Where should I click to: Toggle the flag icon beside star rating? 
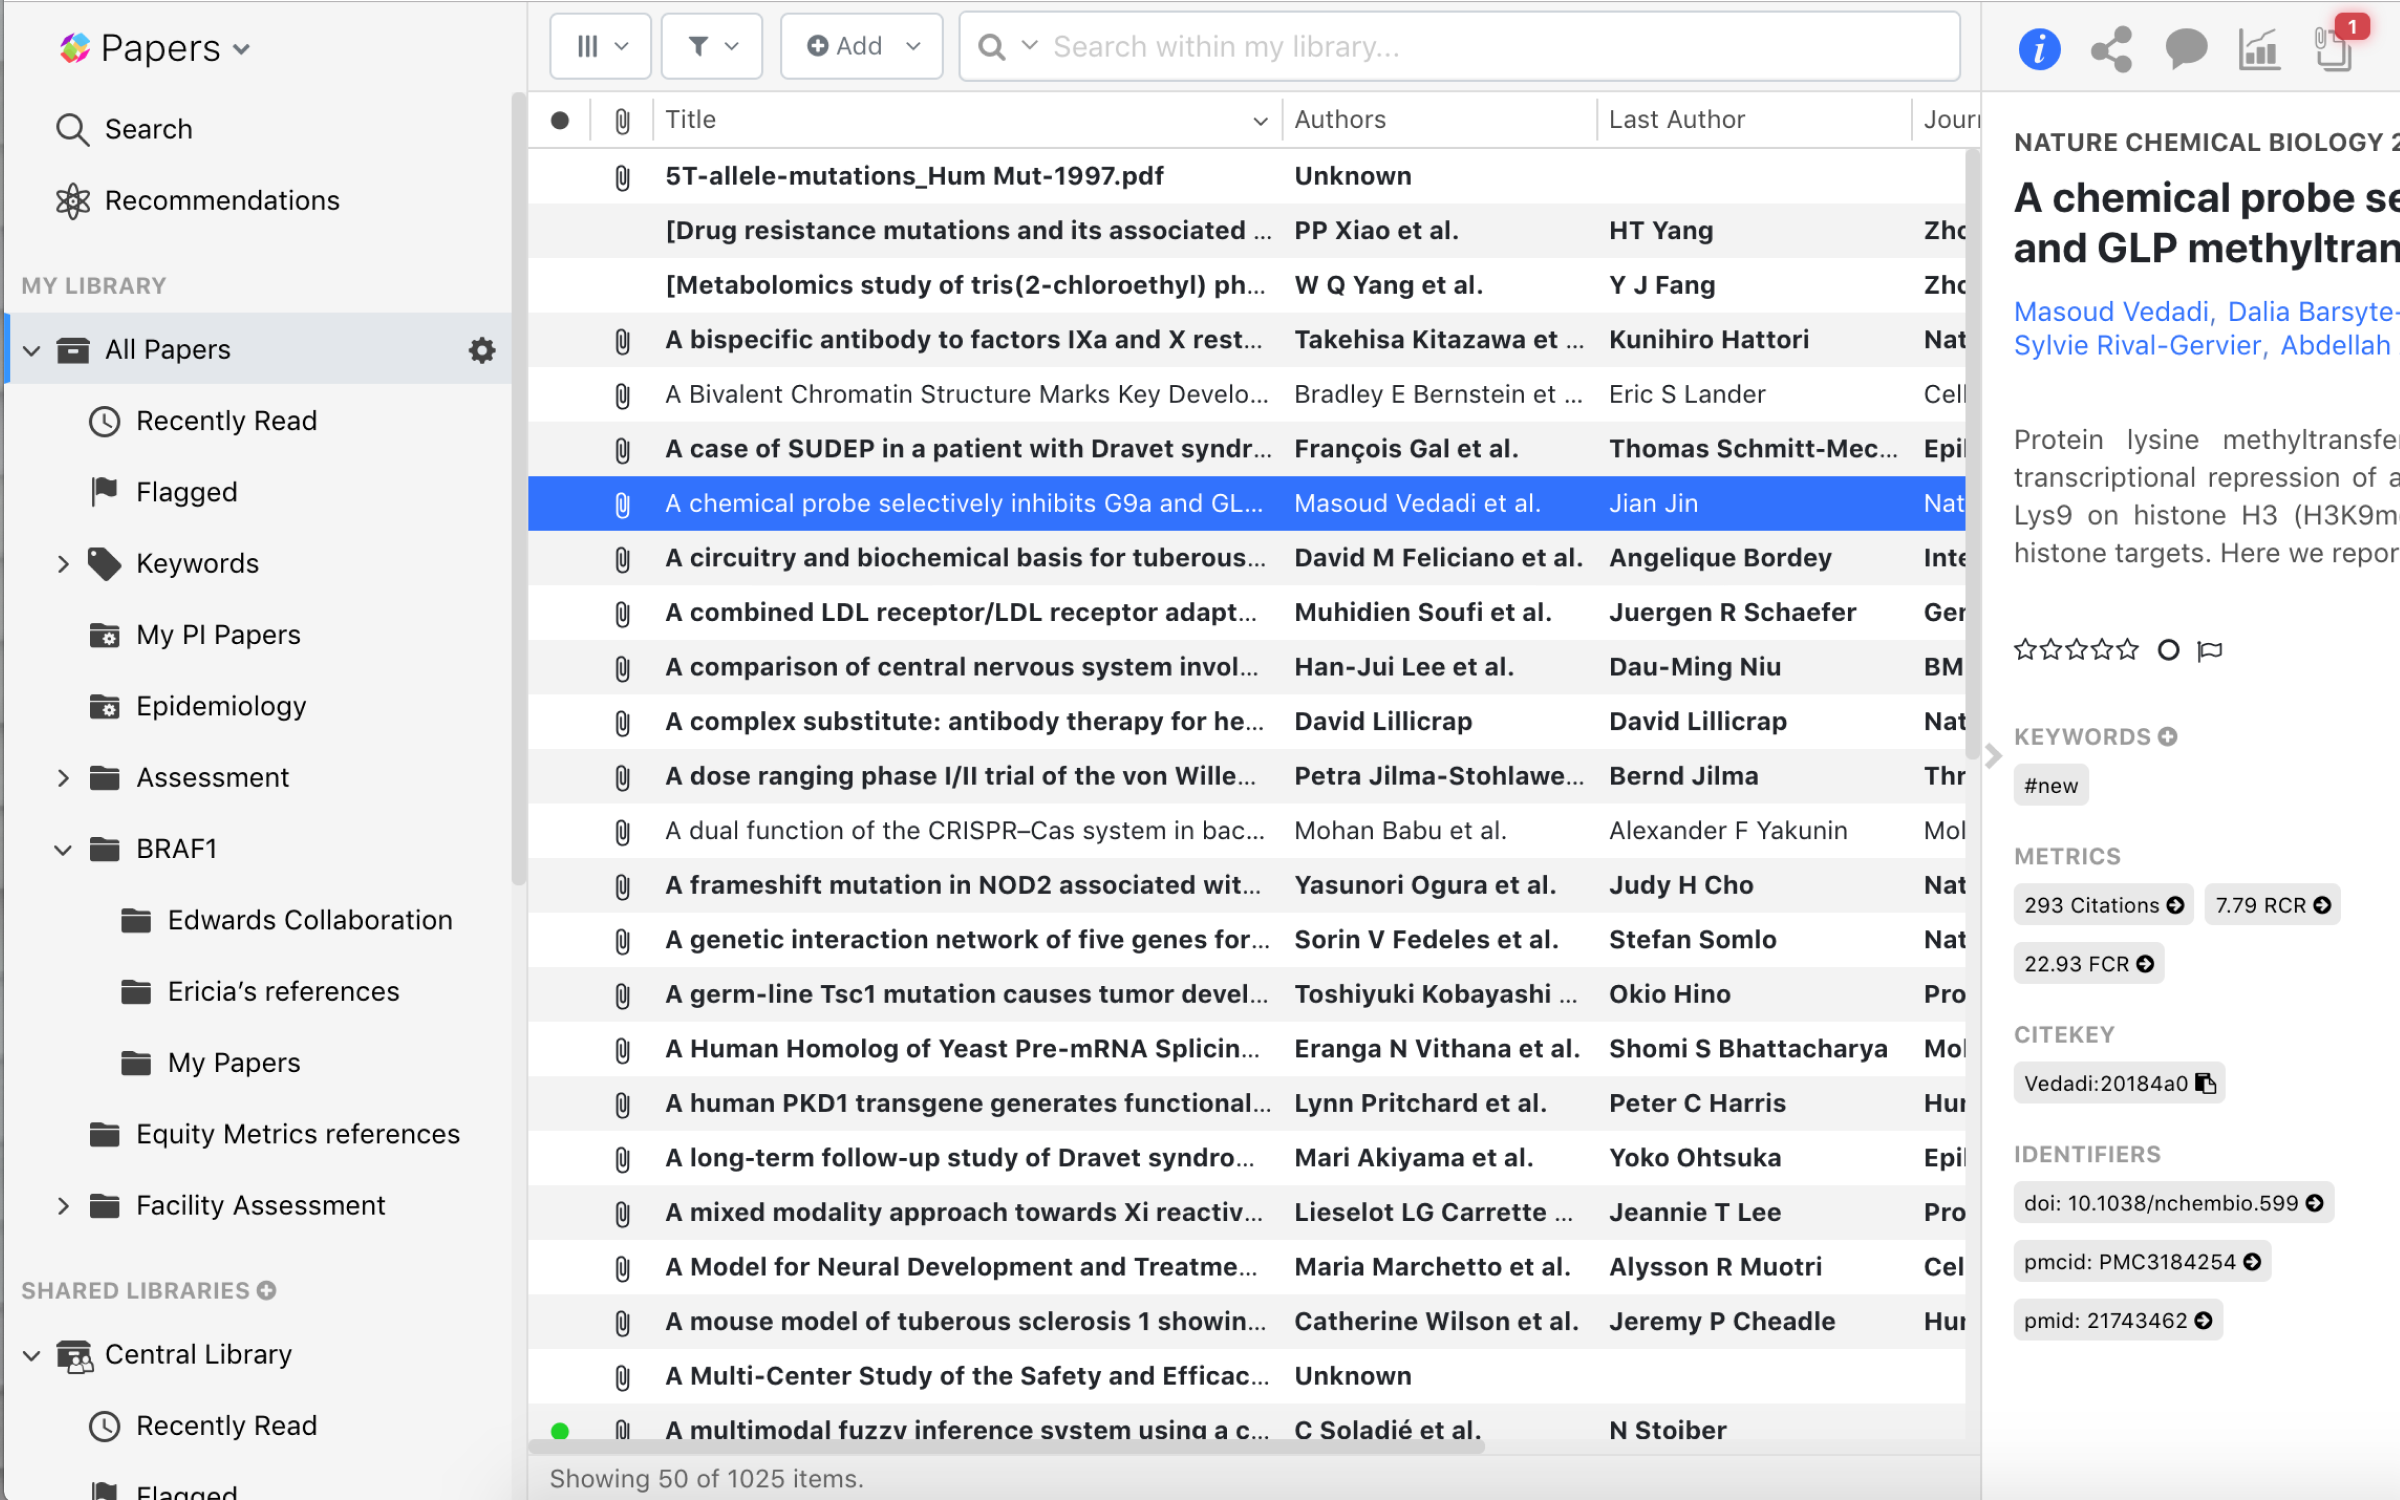(2210, 651)
